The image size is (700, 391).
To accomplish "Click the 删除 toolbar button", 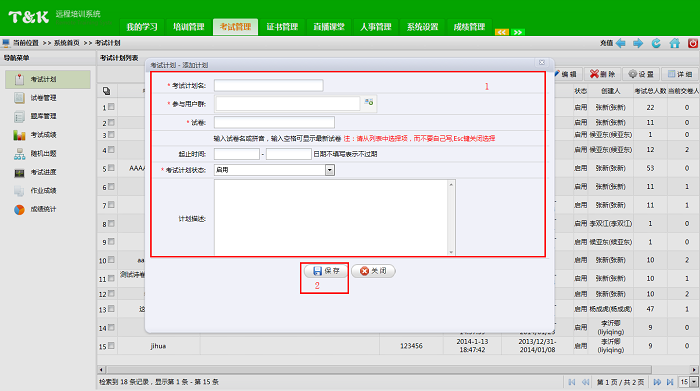I will click(x=603, y=74).
